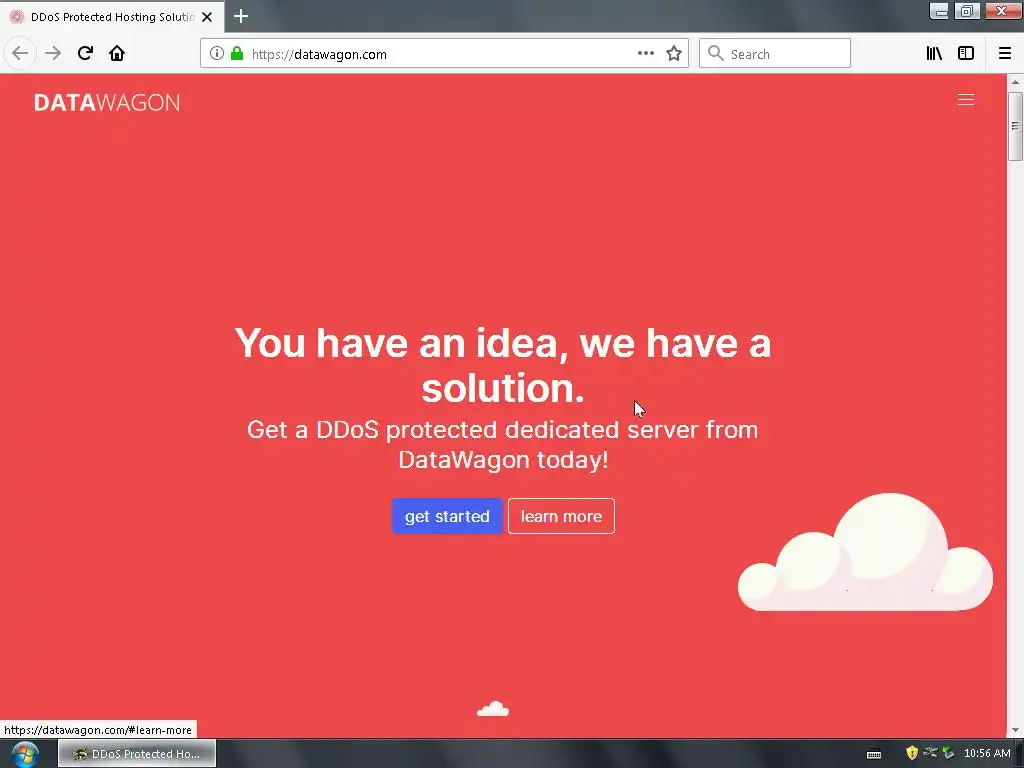Image resolution: width=1024 pixels, height=768 pixels.
Task: Click the blue get started button
Action: 447,516
